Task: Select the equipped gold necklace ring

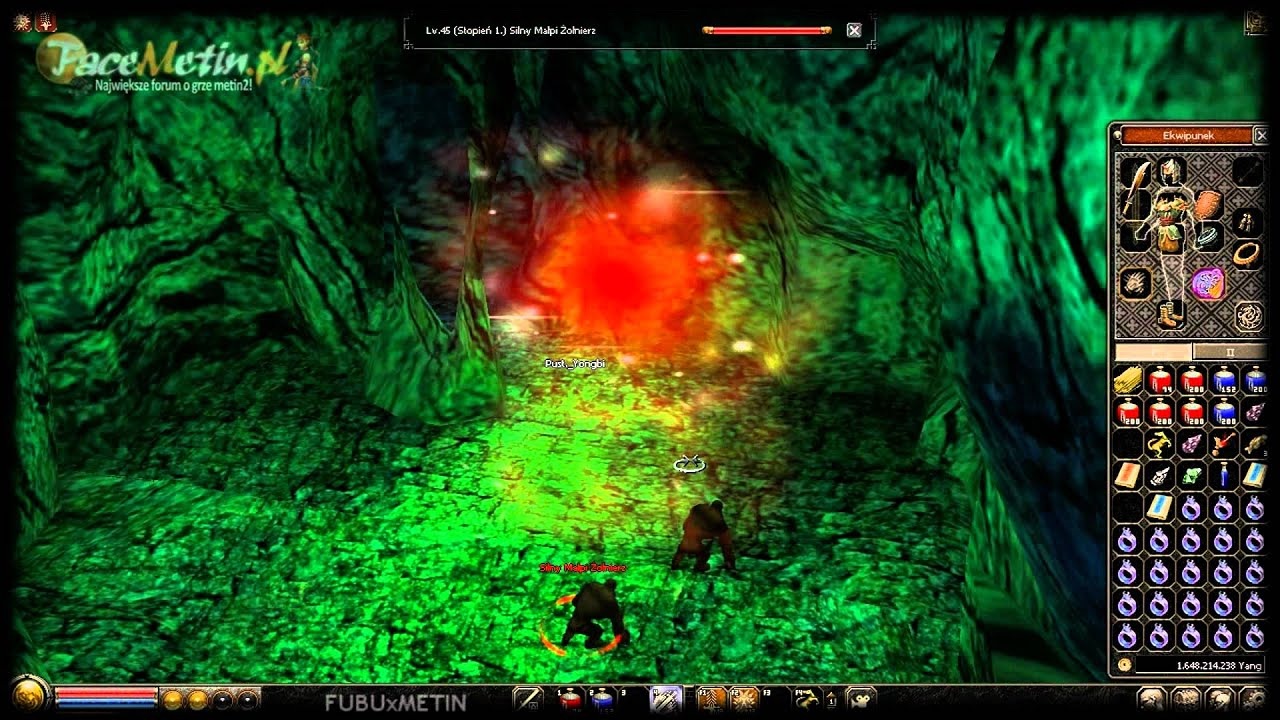Action: click(x=1245, y=252)
